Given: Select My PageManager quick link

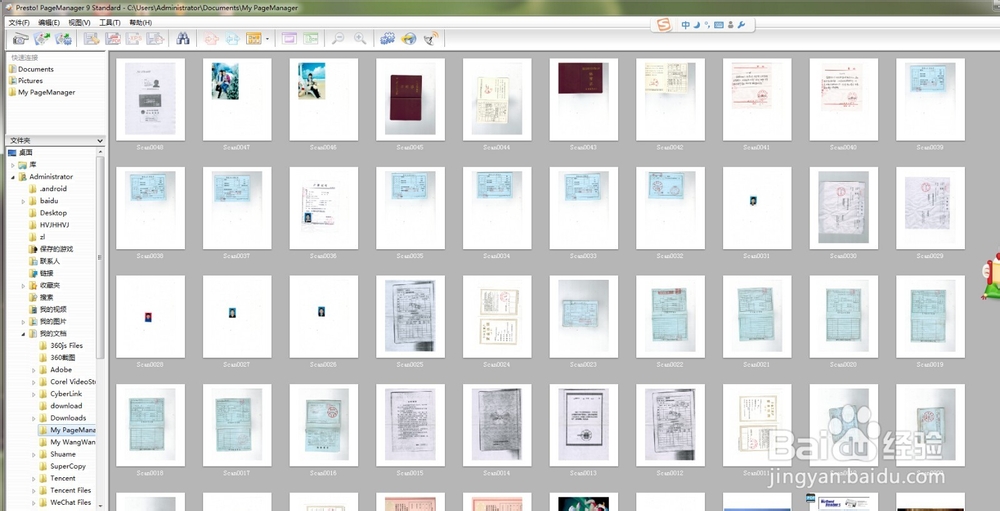Looking at the screenshot, I should pyautogui.click(x=41, y=92).
